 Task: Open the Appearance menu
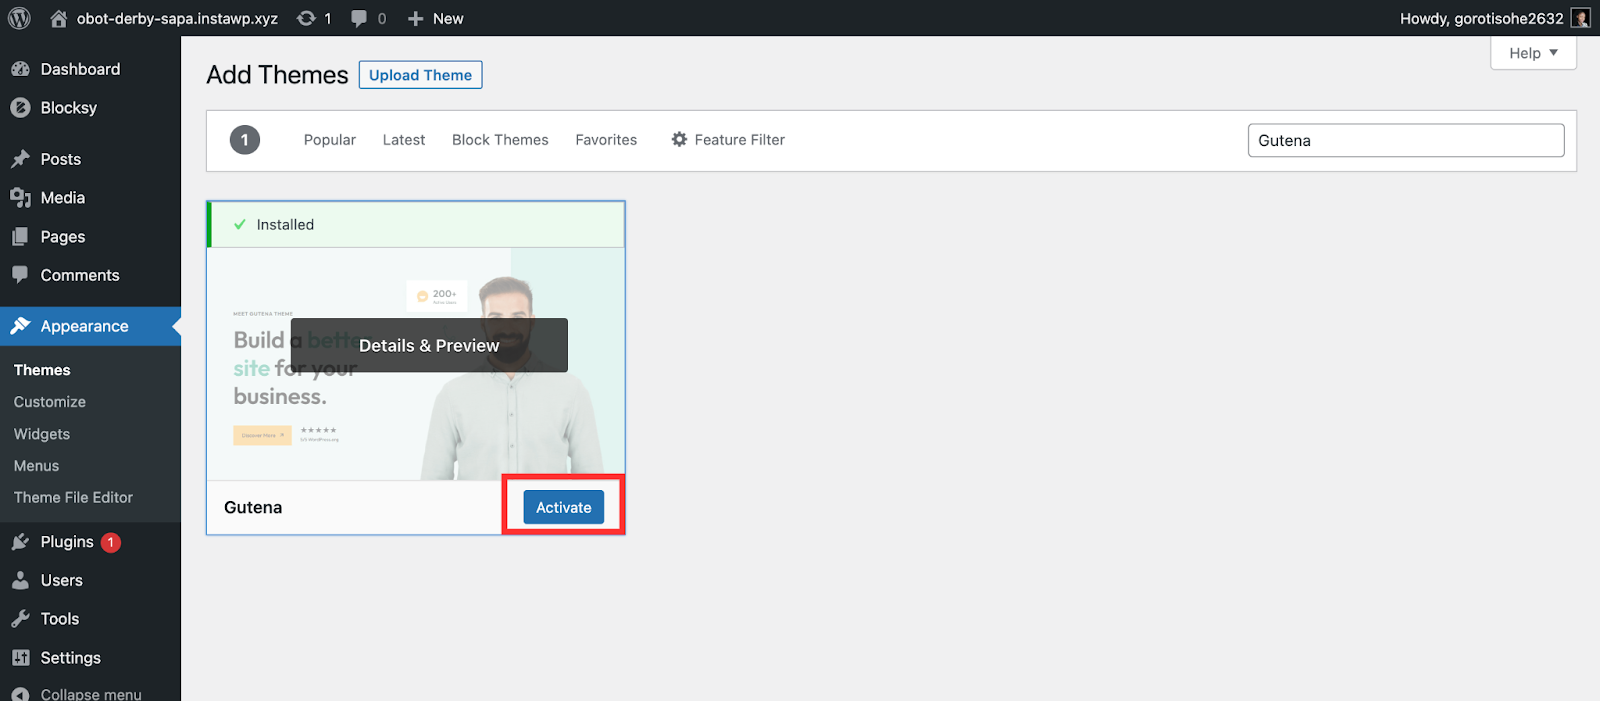[x=90, y=326]
